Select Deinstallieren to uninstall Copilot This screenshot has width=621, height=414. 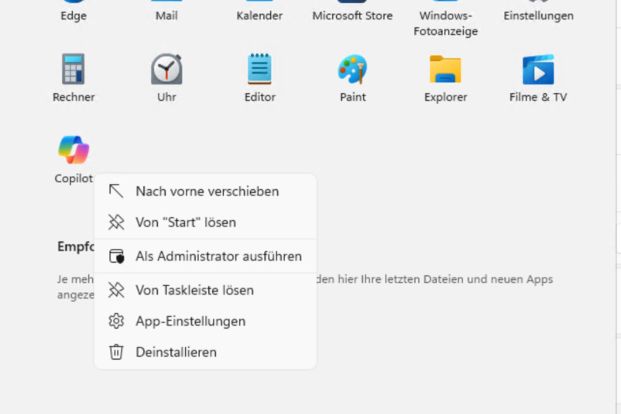(205, 352)
